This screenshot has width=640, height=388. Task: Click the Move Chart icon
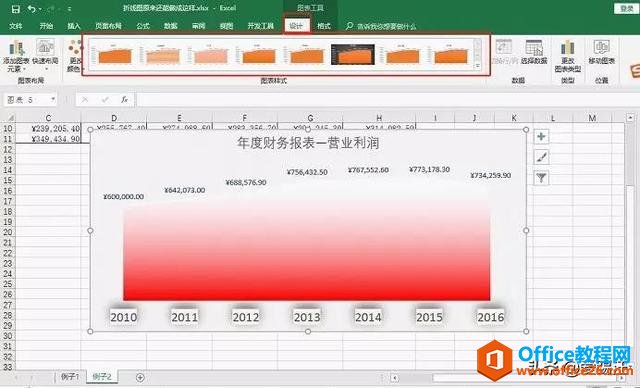point(602,47)
